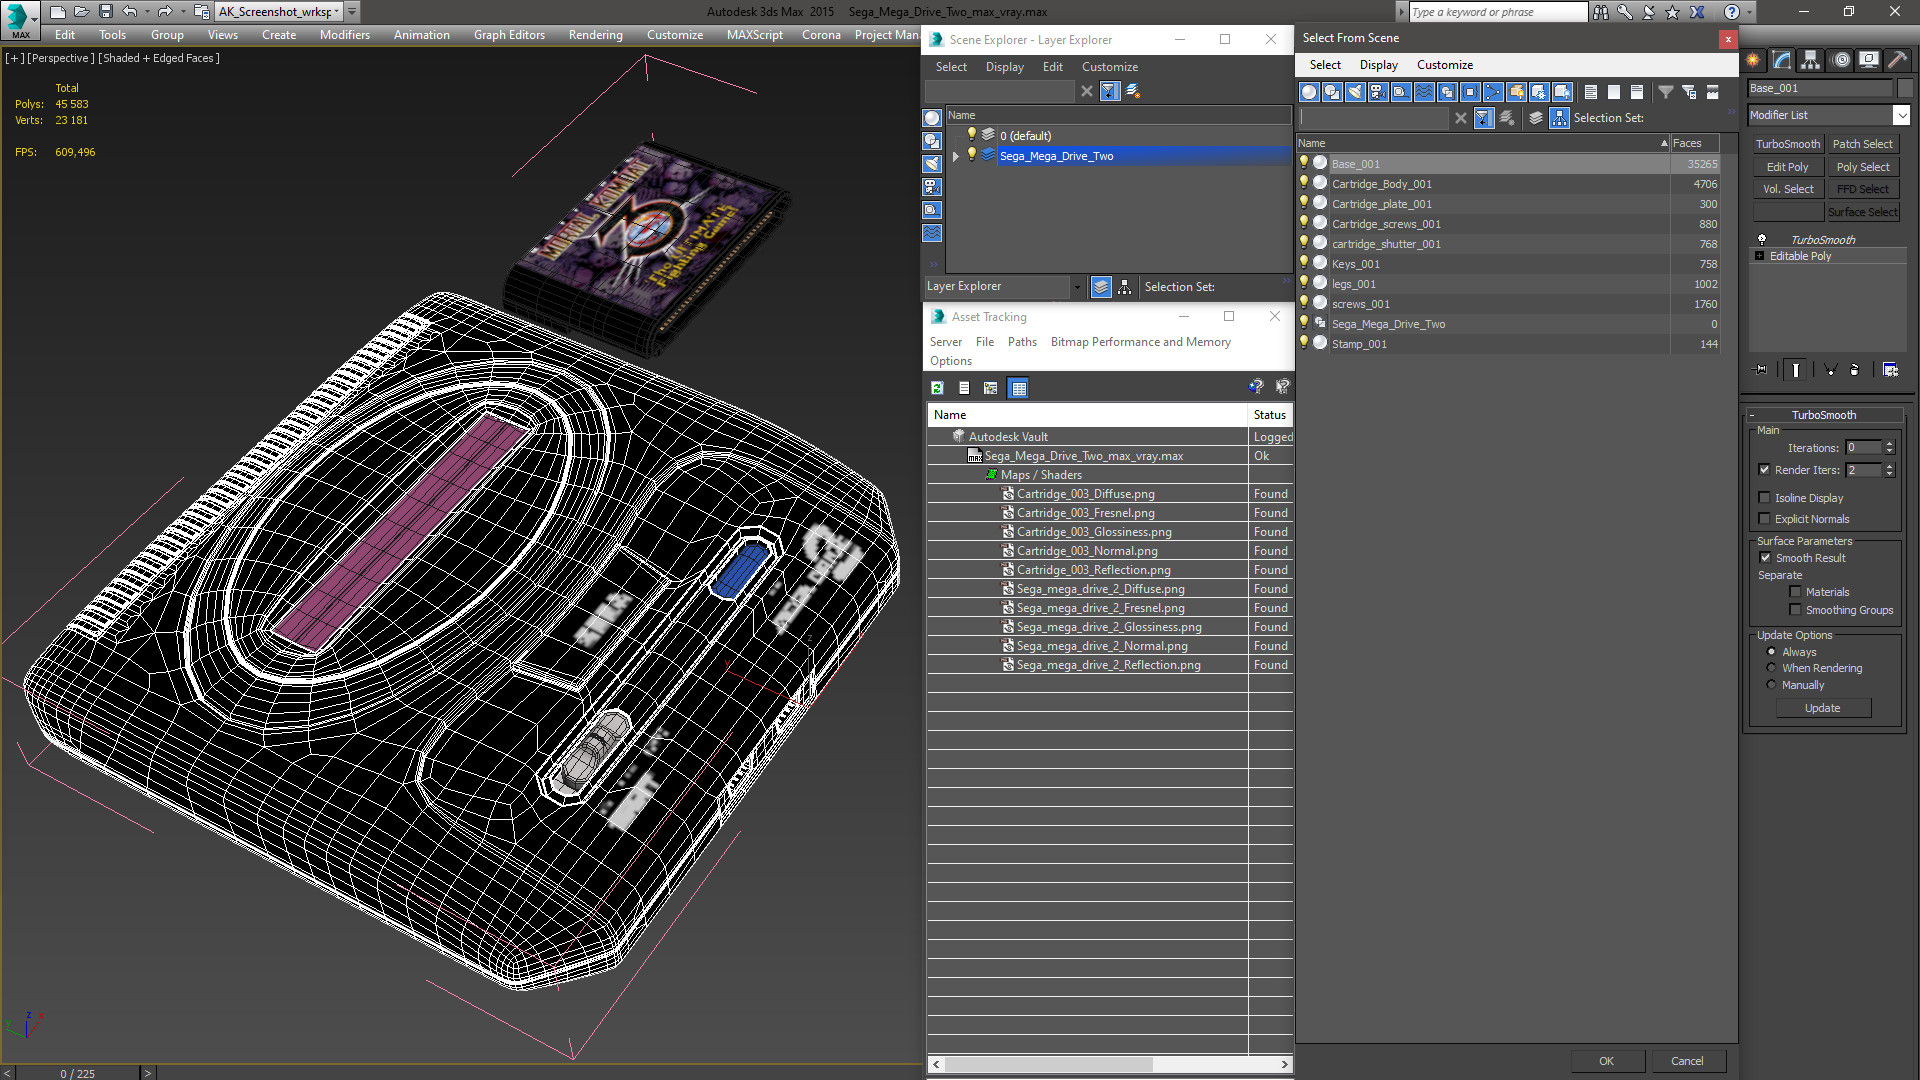Click Select None icon in Select From Scene
Image resolution: width=1920 pixels, height=1080 pixels.
point(1613,92)
